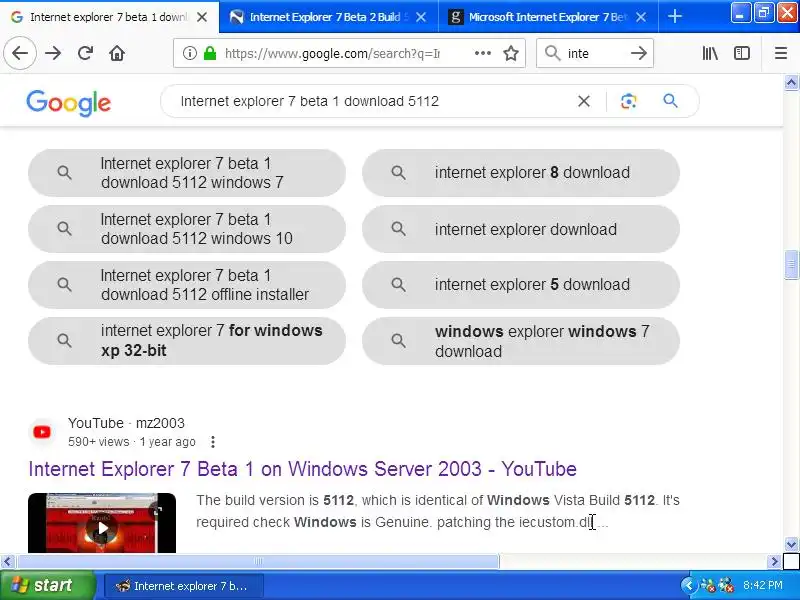Click the vertical scrollbar up arrow
800x600 pixels.
791,83
